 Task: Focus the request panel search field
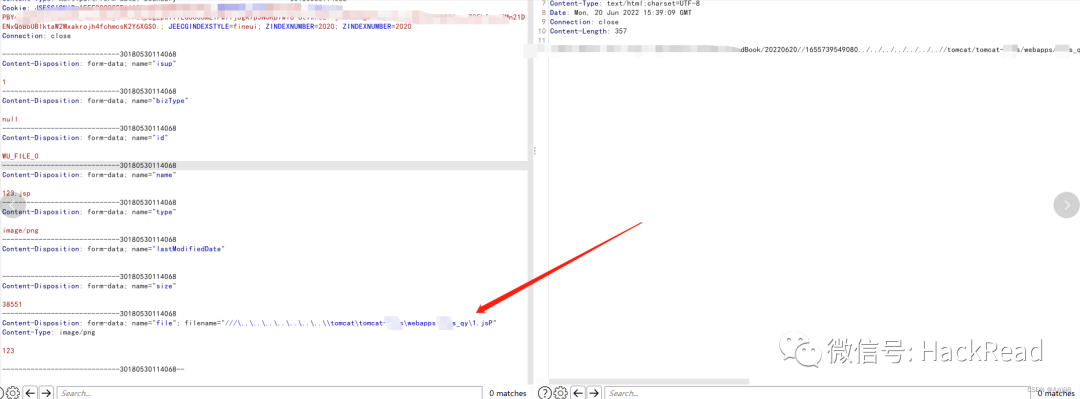click(269, 393)
